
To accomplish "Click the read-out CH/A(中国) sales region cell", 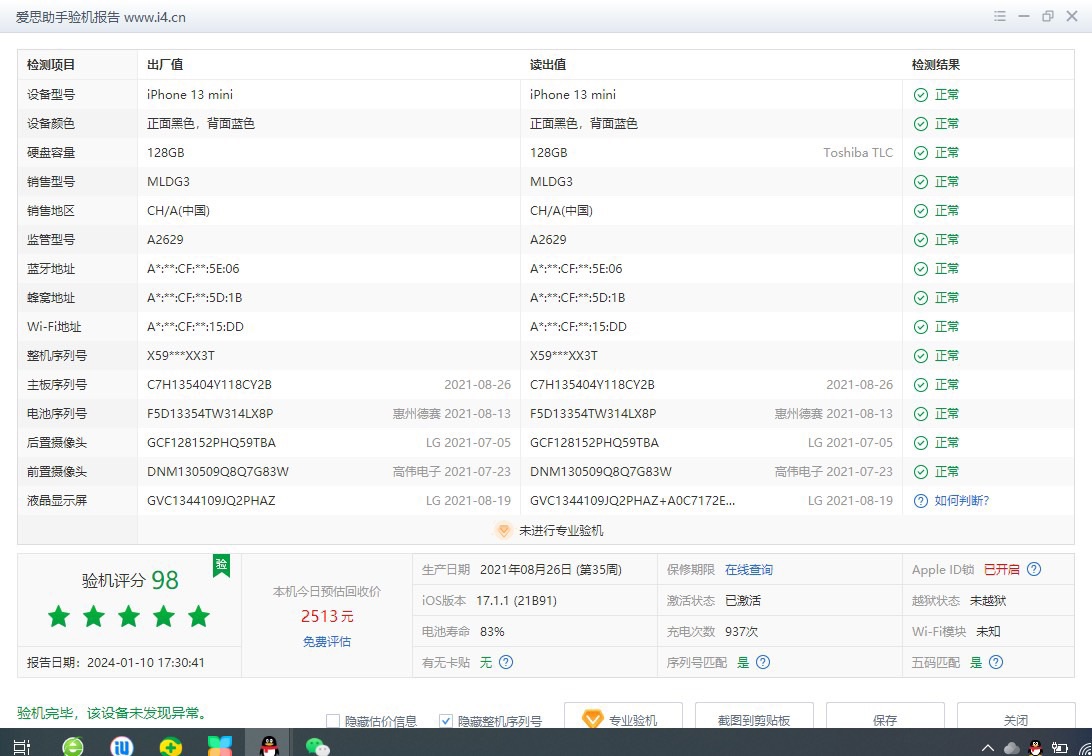I will (561, 211).
